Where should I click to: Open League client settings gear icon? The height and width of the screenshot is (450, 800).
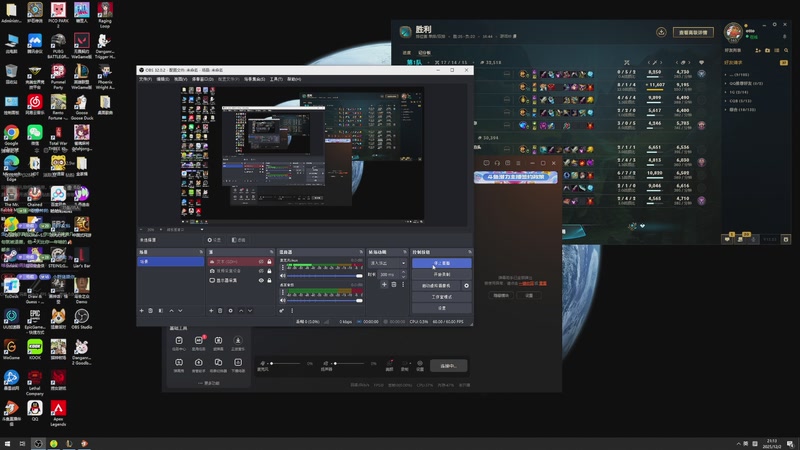coord(774,24)
